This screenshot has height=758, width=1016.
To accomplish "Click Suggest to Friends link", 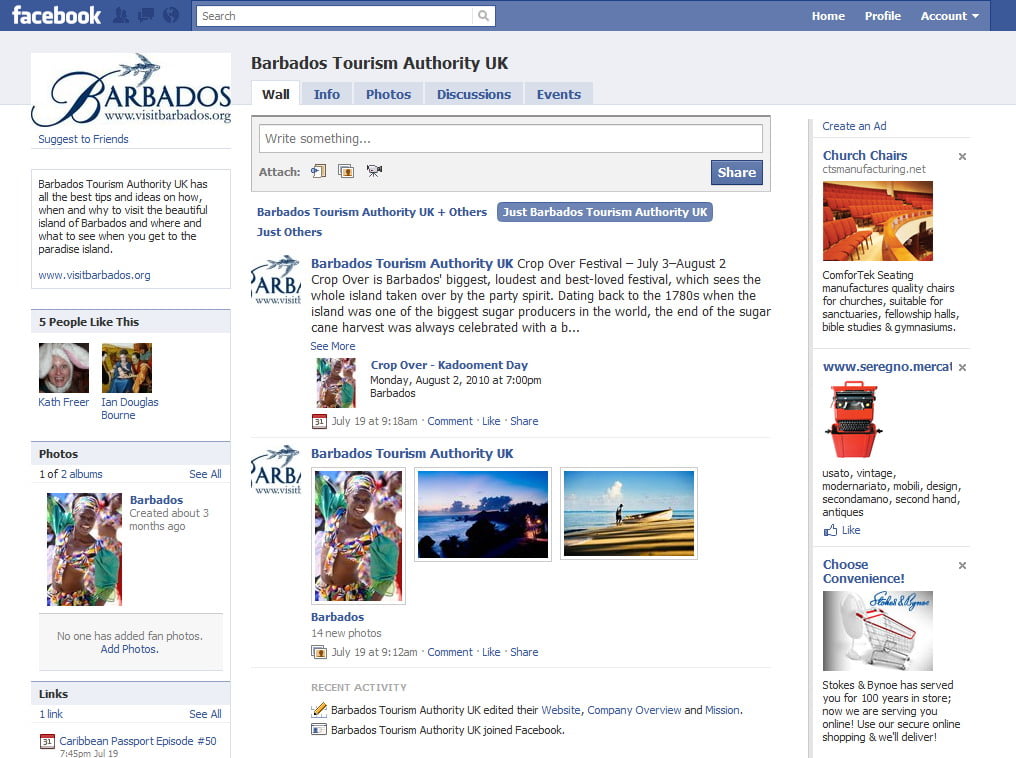I will (83, 139).
